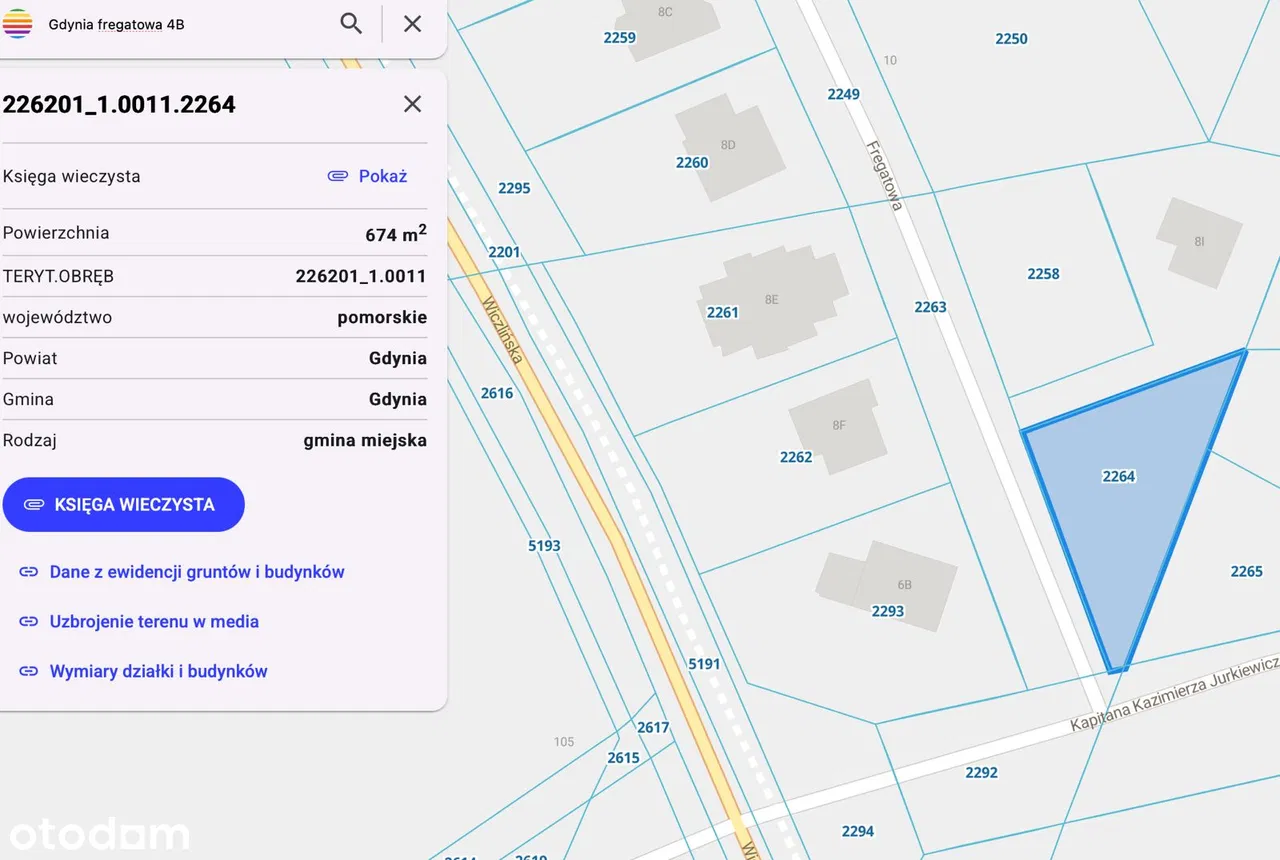Click link icon beside Uzbrojenie terenu w media
The width and height of the screenshot is (1280, 860).
tap(29, 622)
